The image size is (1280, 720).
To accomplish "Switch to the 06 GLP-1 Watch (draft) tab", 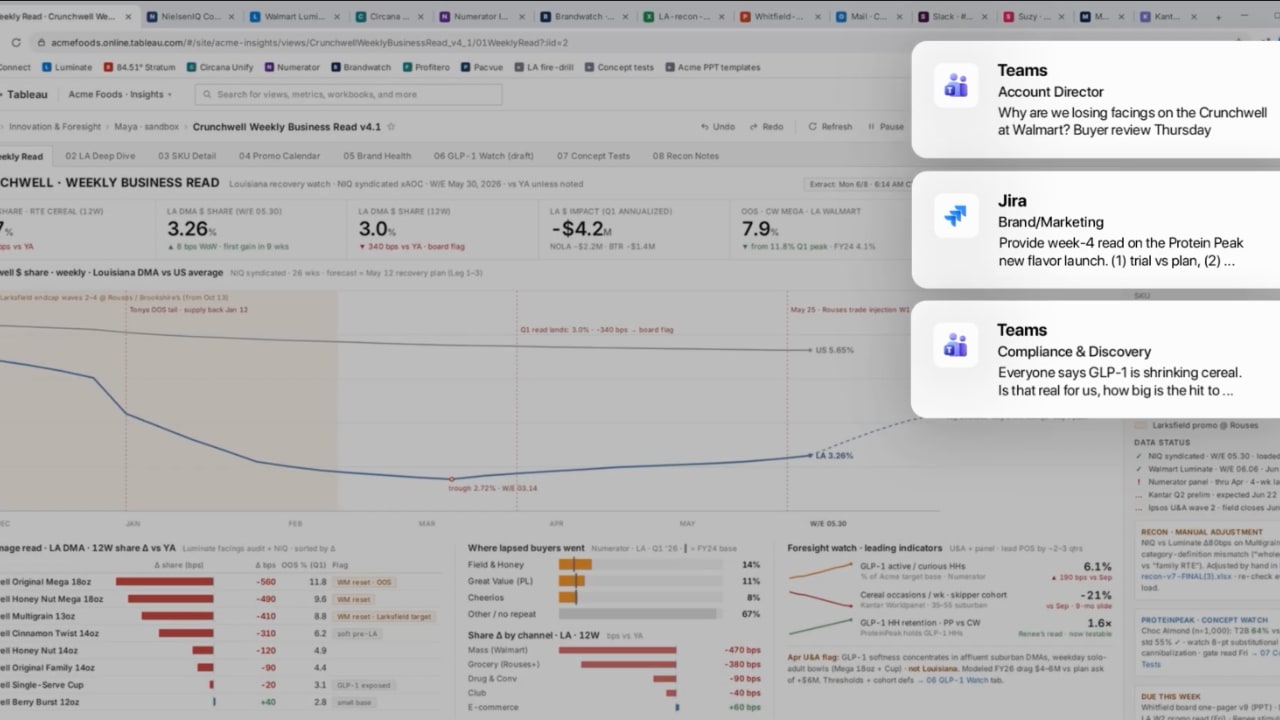I will click(x=484, y=156).
